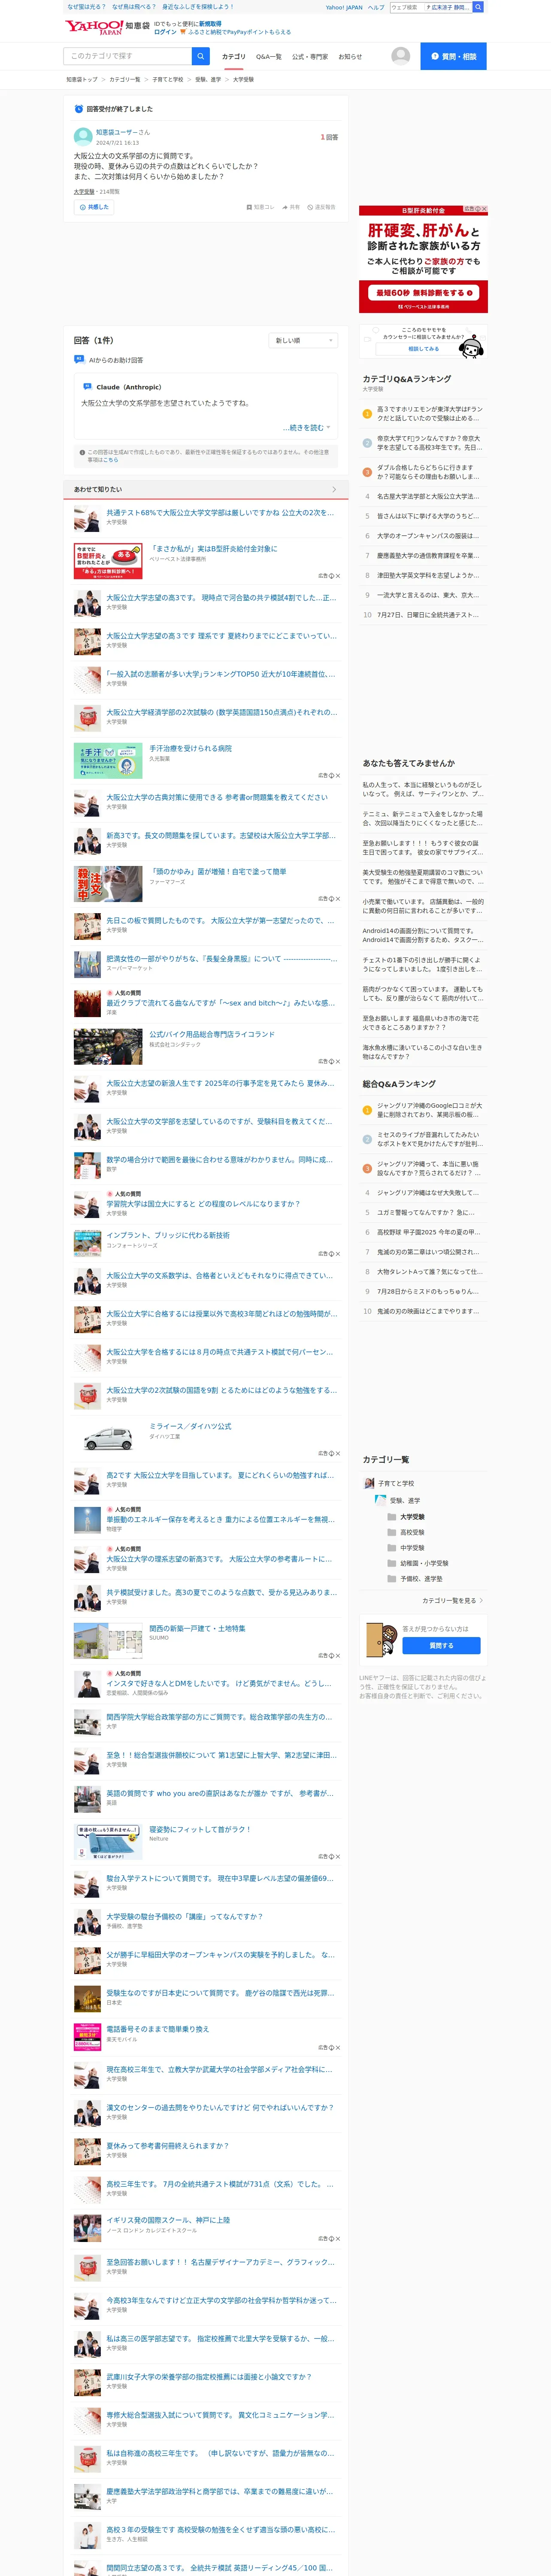Image resolution: width=551 pixels, height=2576 pixels.
Task: Click the blue 質問する button
Action: pyautogui.click(x=441, y=1645)
